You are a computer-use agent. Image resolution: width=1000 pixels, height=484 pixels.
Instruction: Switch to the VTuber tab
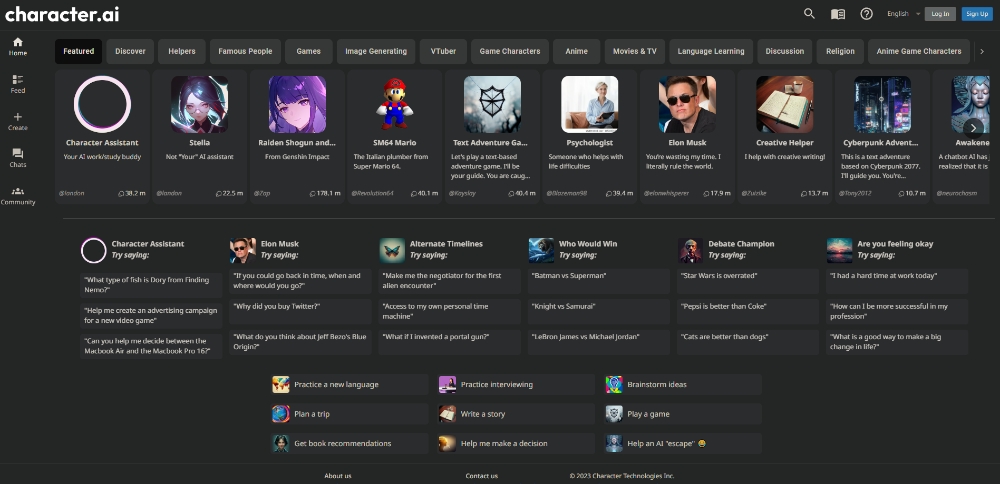tap(443, 51)
